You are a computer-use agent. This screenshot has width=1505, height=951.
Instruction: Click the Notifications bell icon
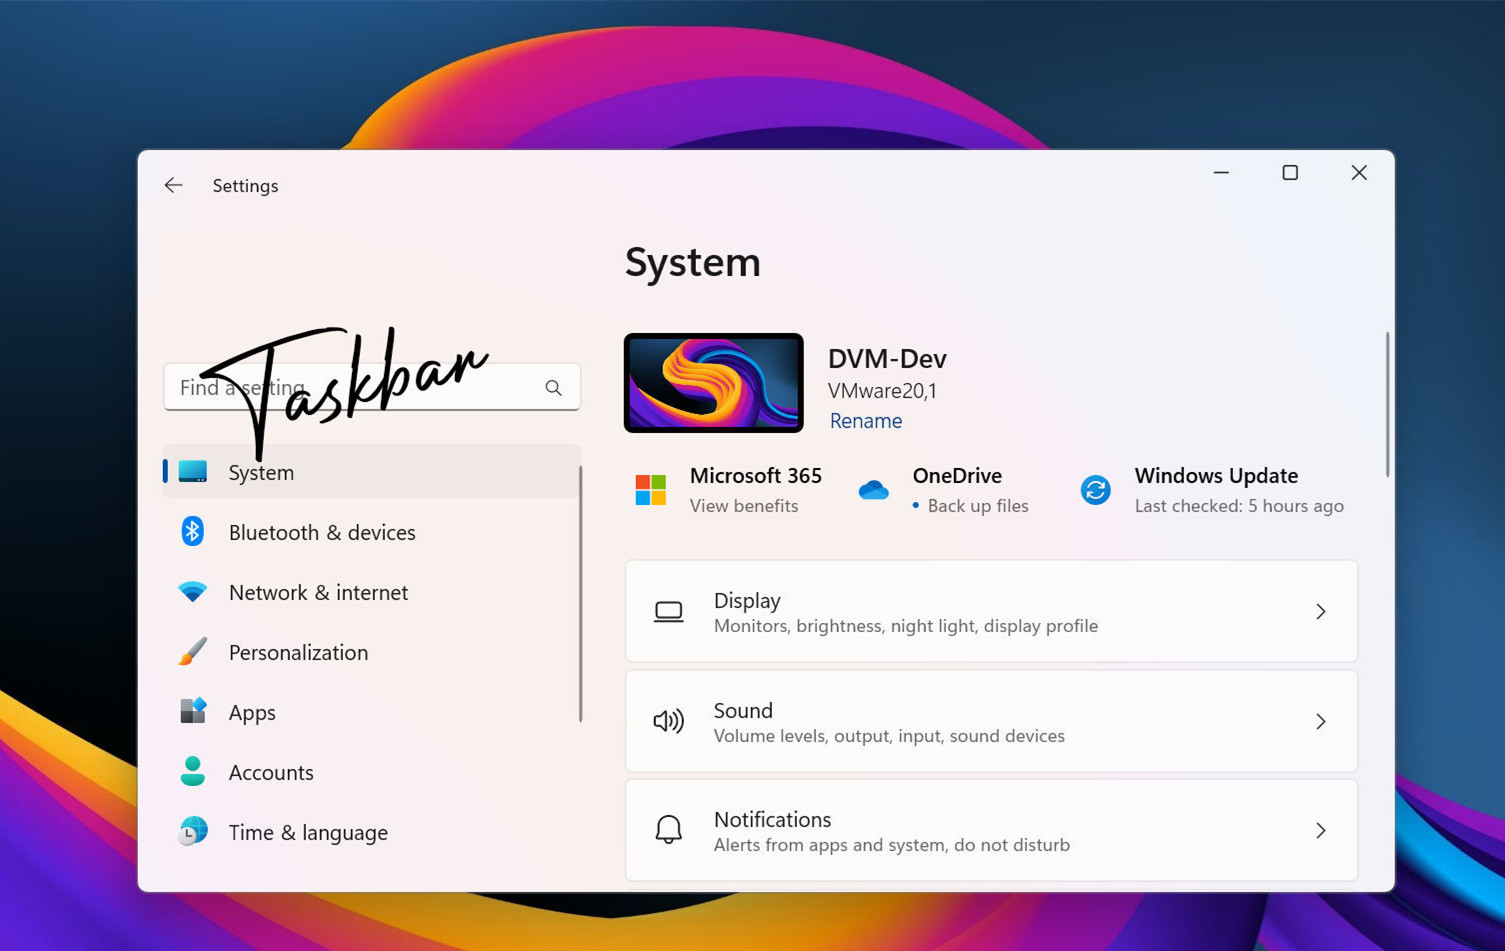[x=669, y=830]
